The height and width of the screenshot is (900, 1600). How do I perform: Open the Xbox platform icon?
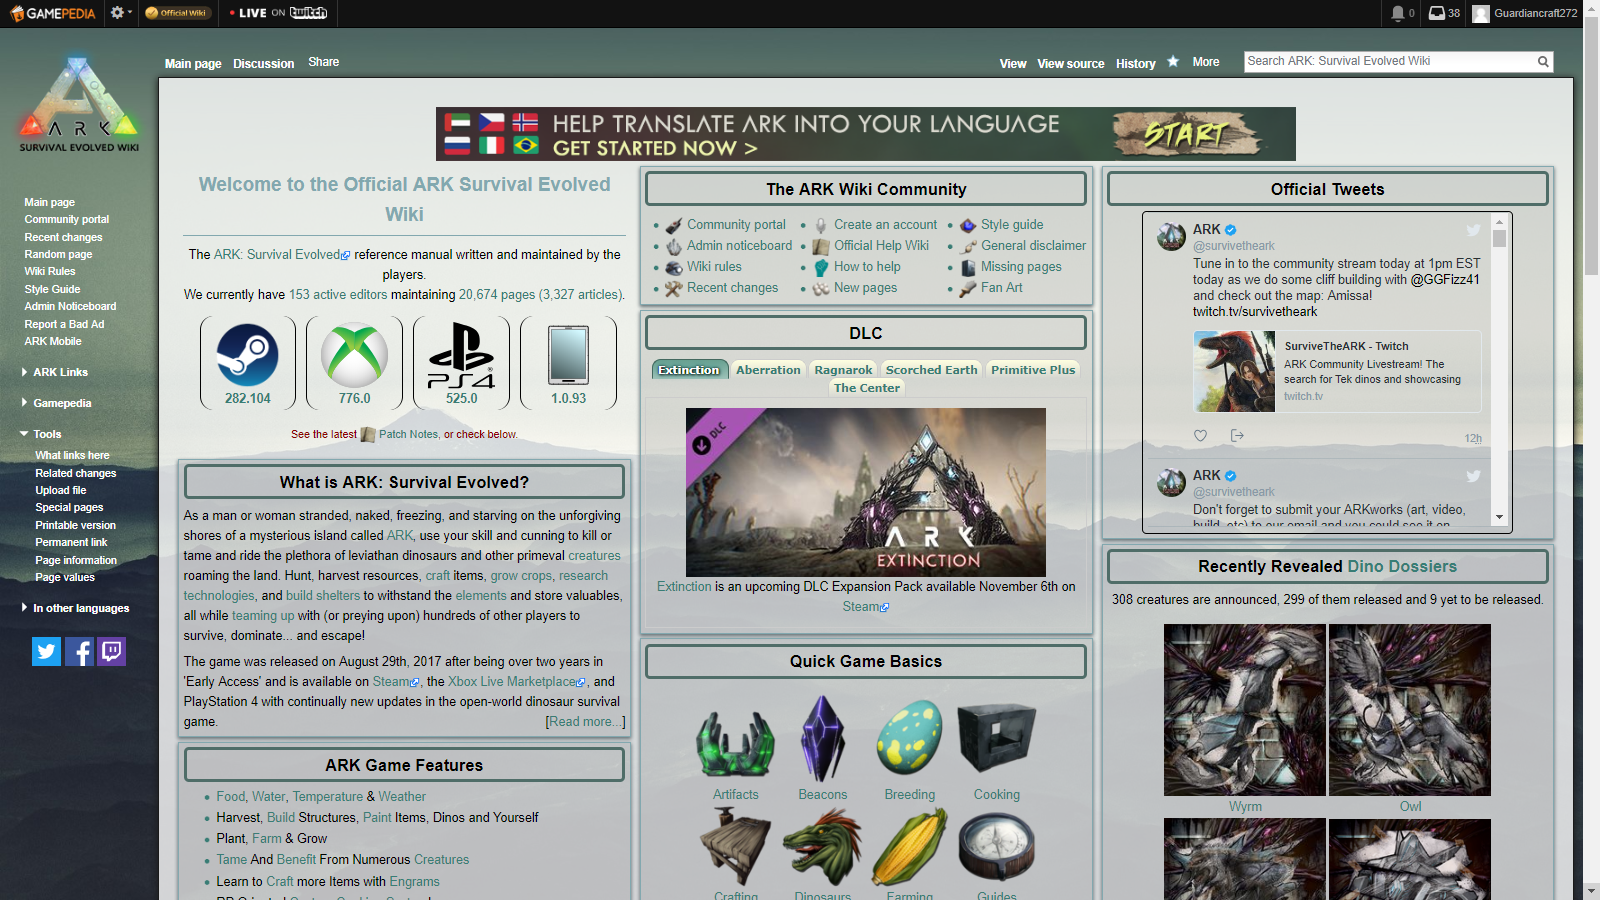(x=354, y=355)
